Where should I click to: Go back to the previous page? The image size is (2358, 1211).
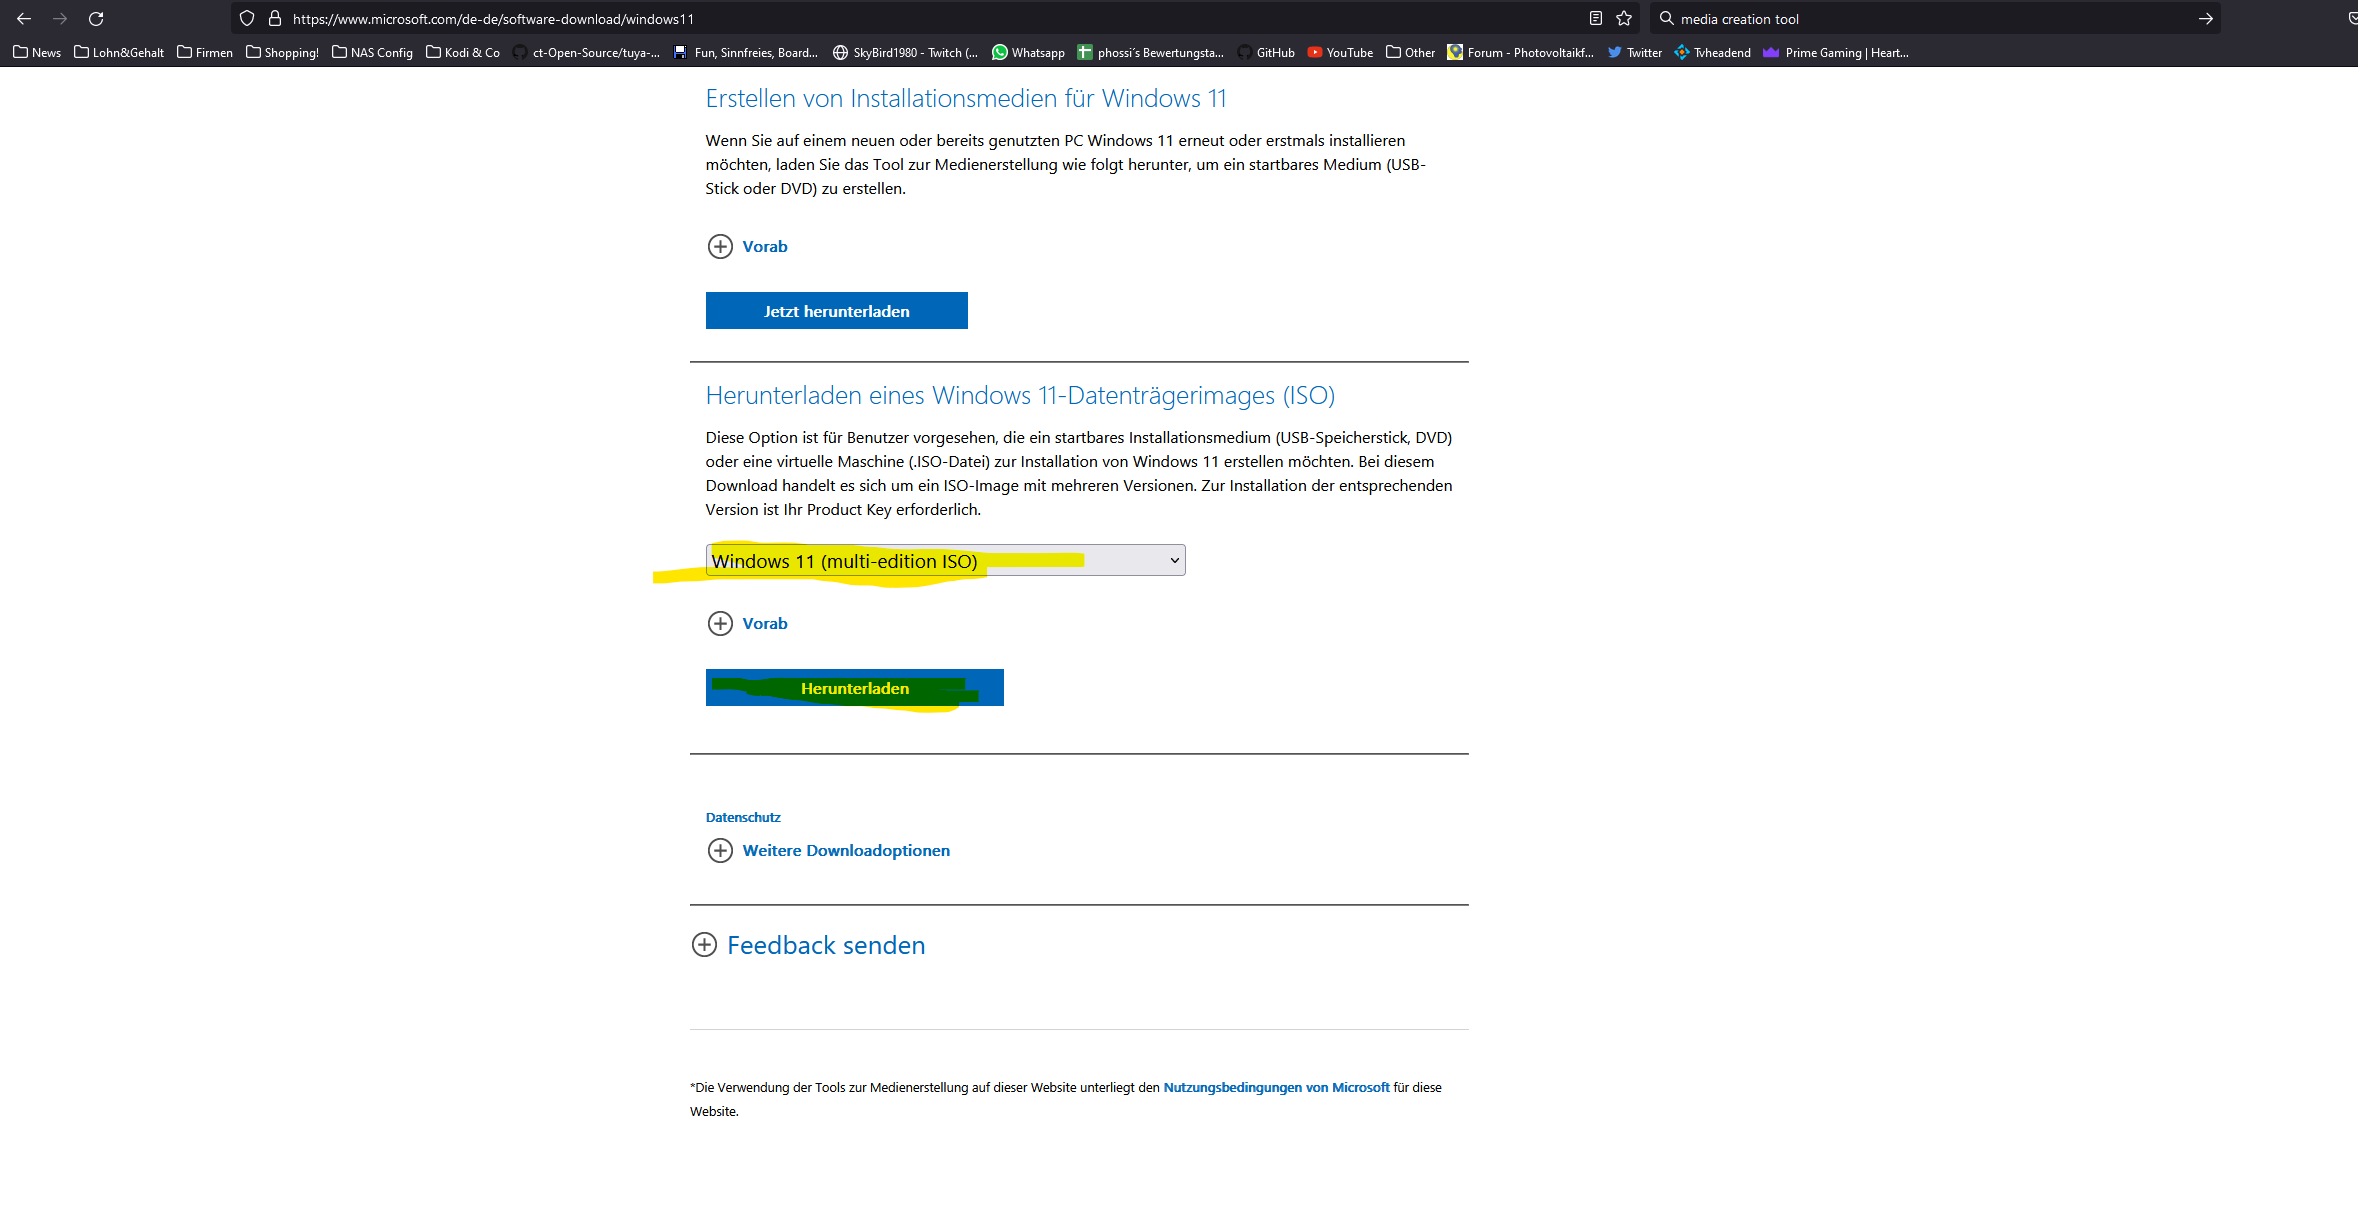24,19
